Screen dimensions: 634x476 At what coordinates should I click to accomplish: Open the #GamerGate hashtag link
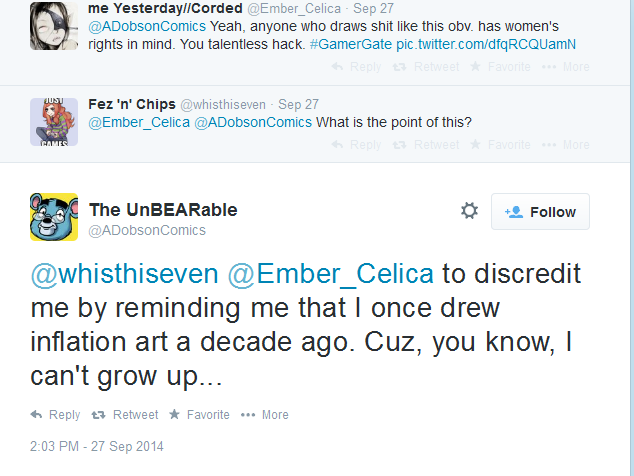click(x=351, y=44)
